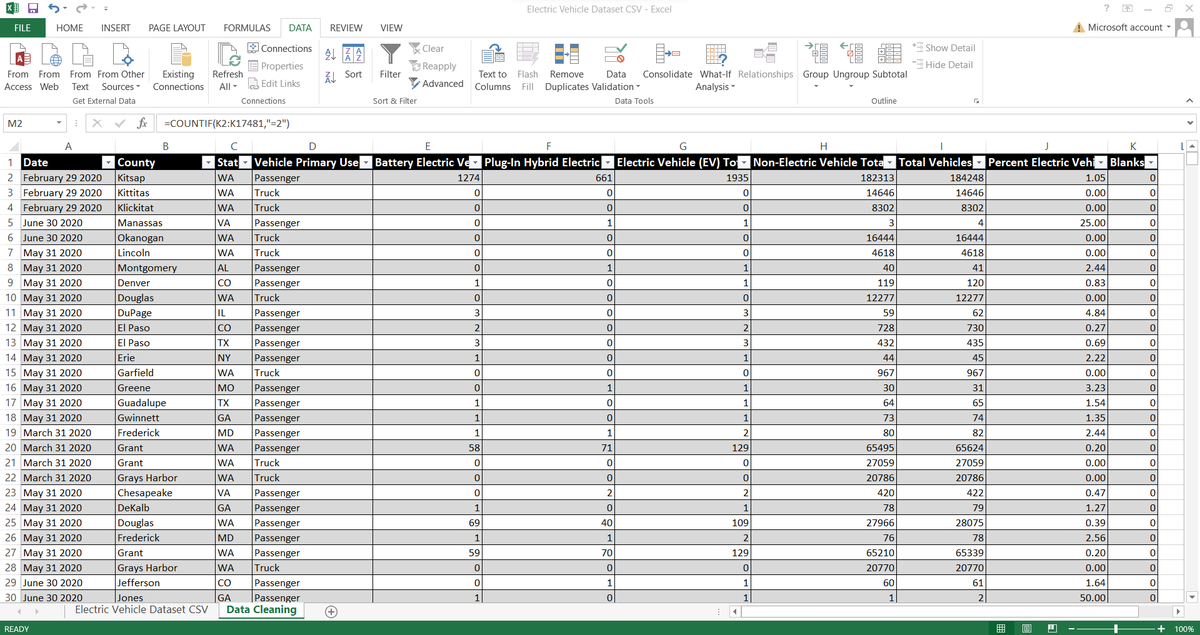
Task: Switch to Normal view in status bar
Action: [x=1001, y=627]
